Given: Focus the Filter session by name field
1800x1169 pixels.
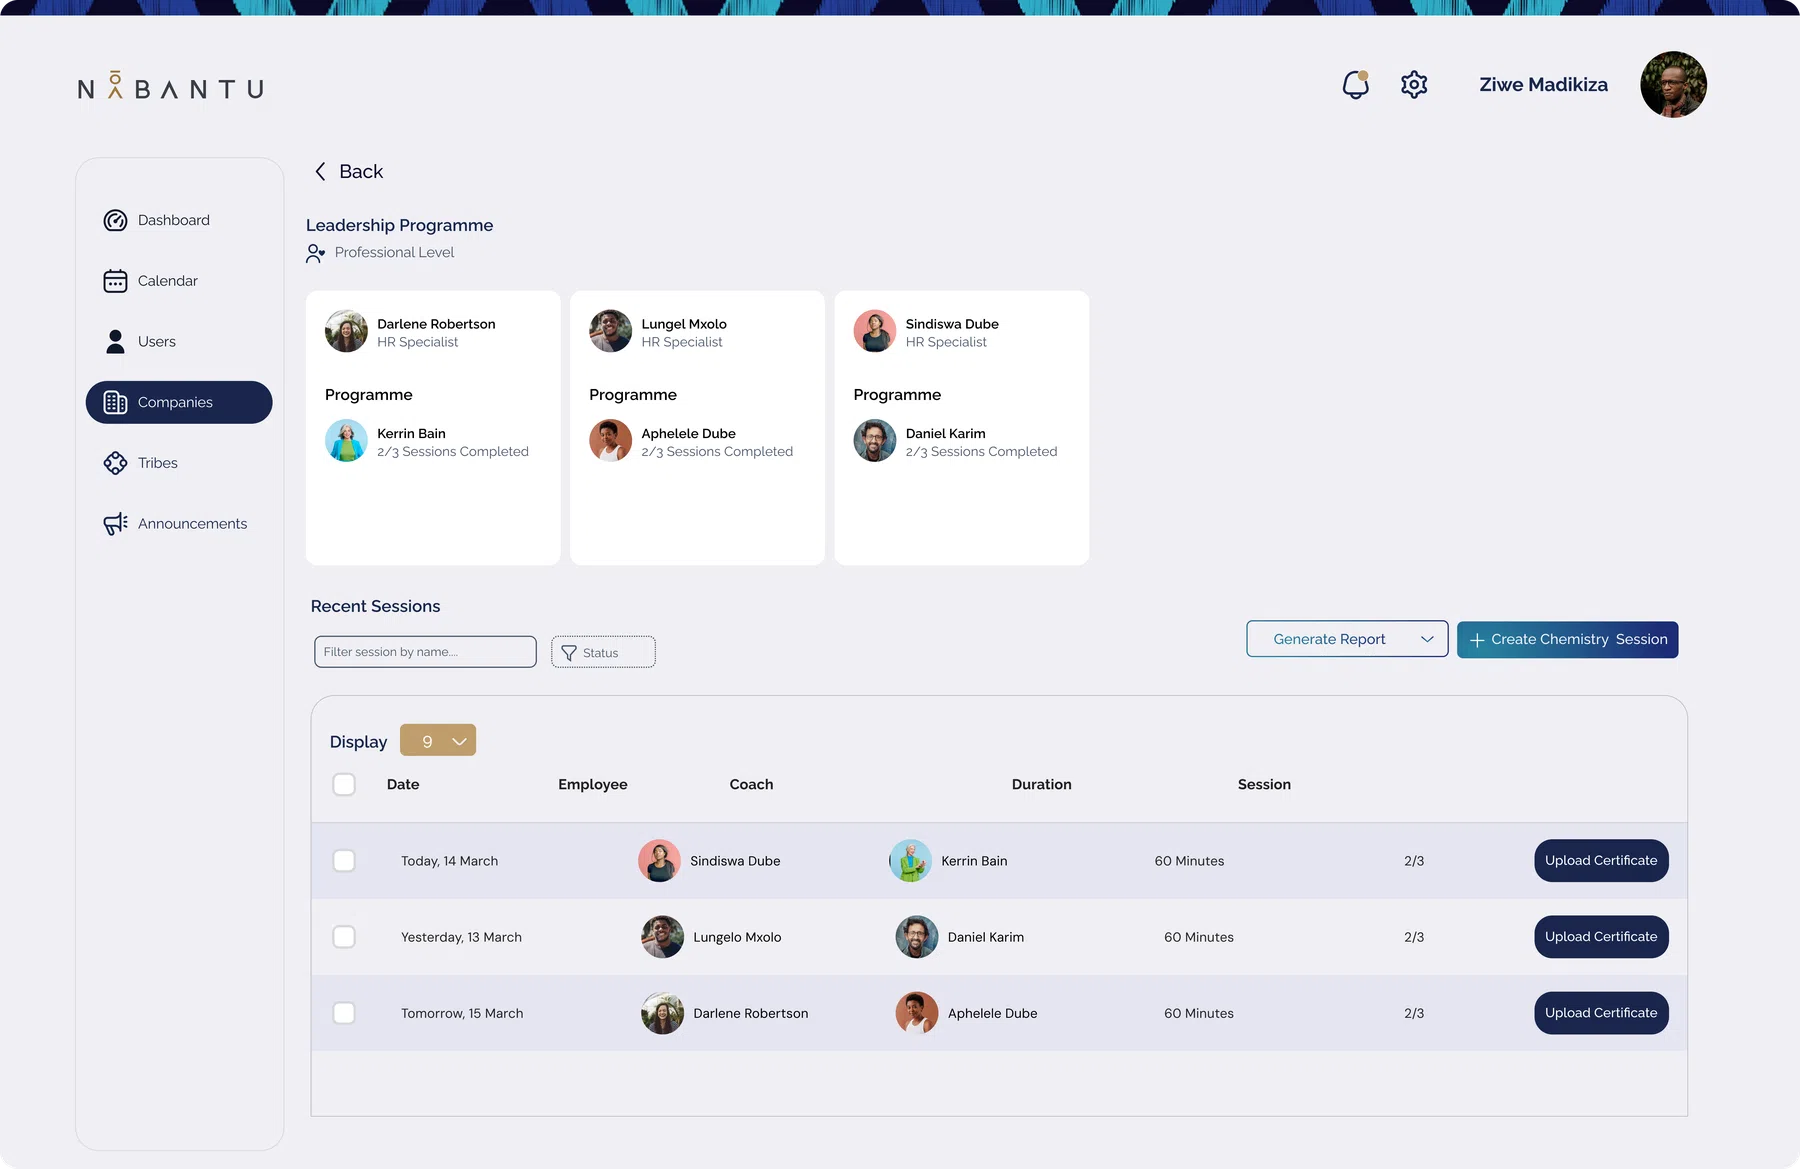Looking at the screenshot, I should [425, 652].
